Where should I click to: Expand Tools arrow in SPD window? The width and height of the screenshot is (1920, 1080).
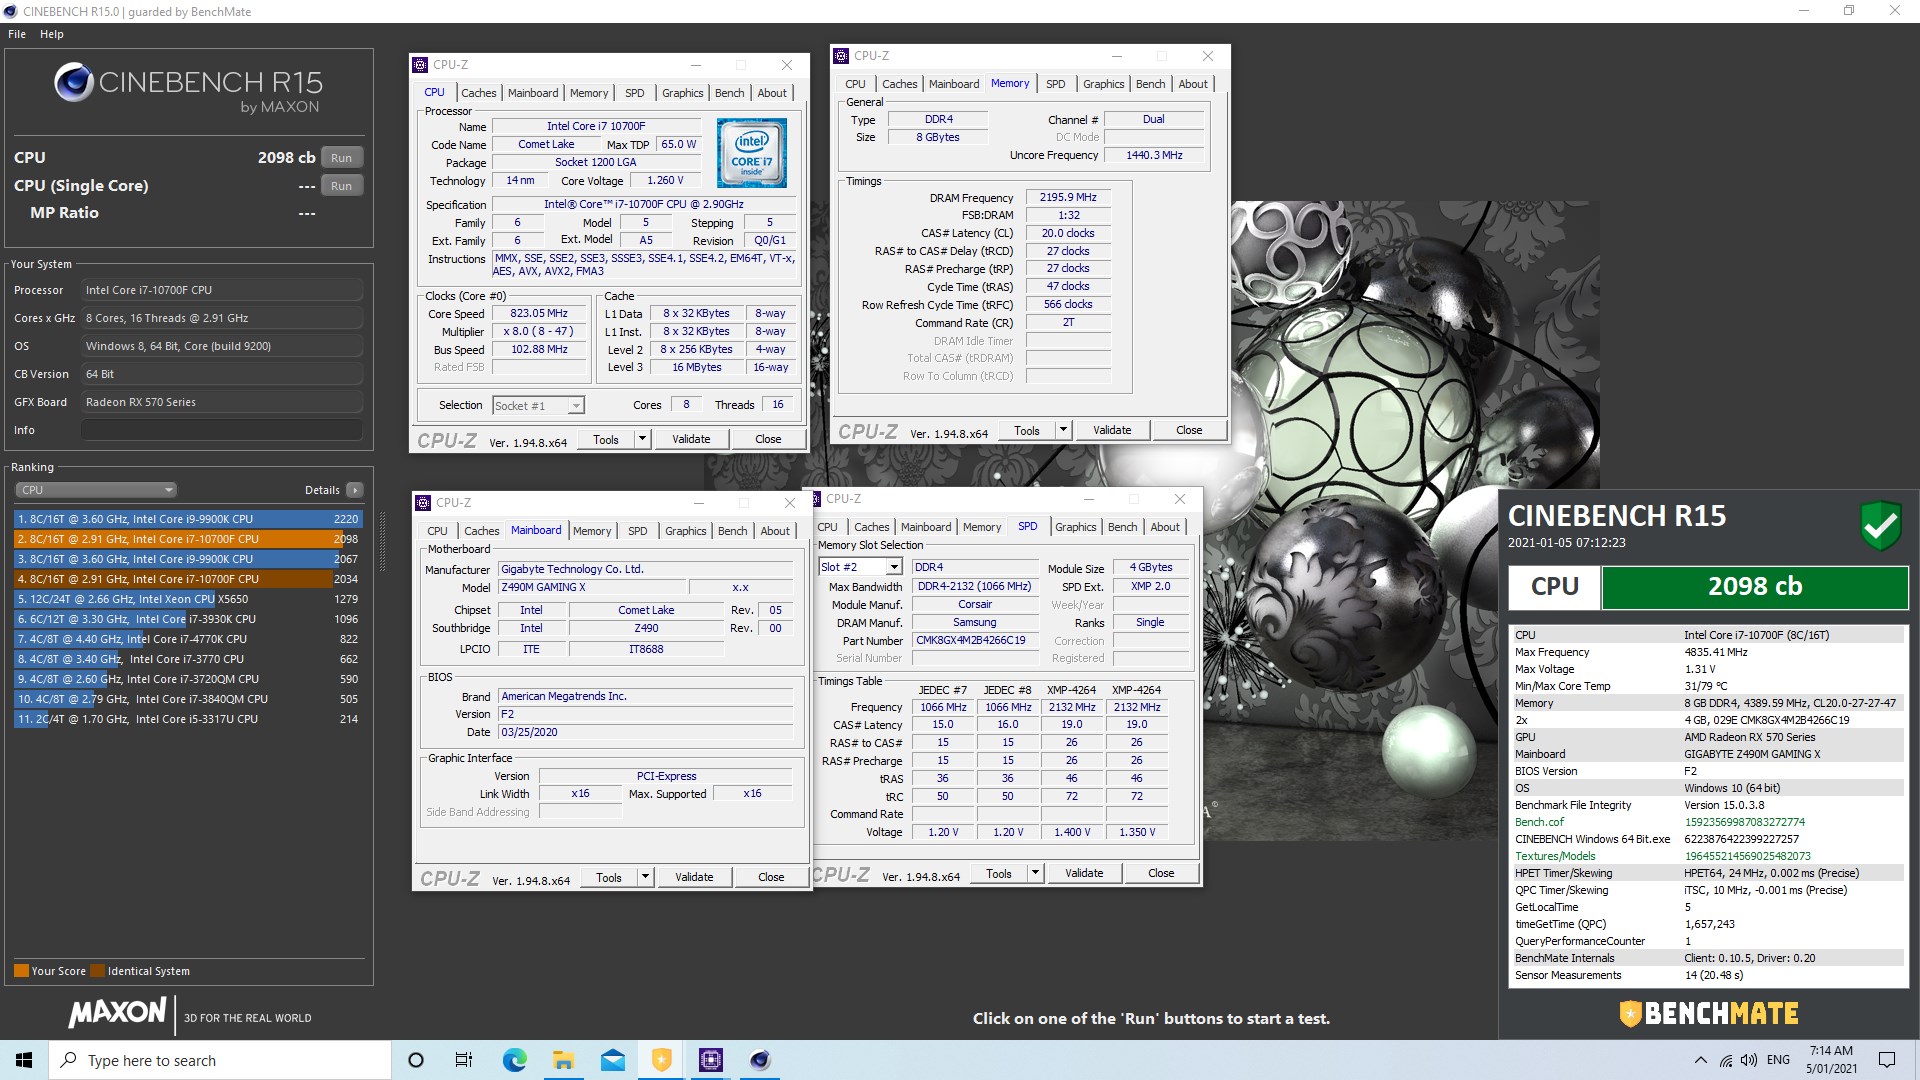tap(1035, 873)
